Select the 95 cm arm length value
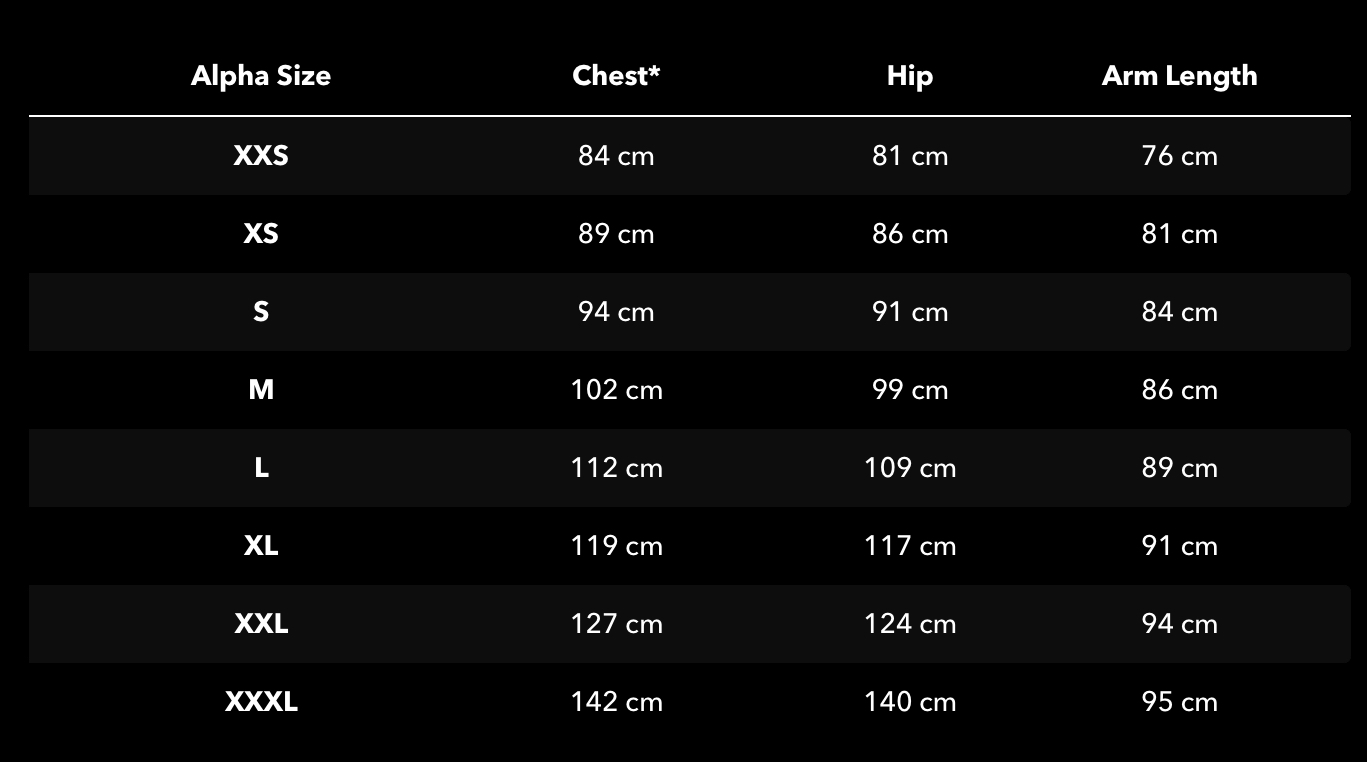Viewport: 1367px width, 762px height. (1180, 702)
